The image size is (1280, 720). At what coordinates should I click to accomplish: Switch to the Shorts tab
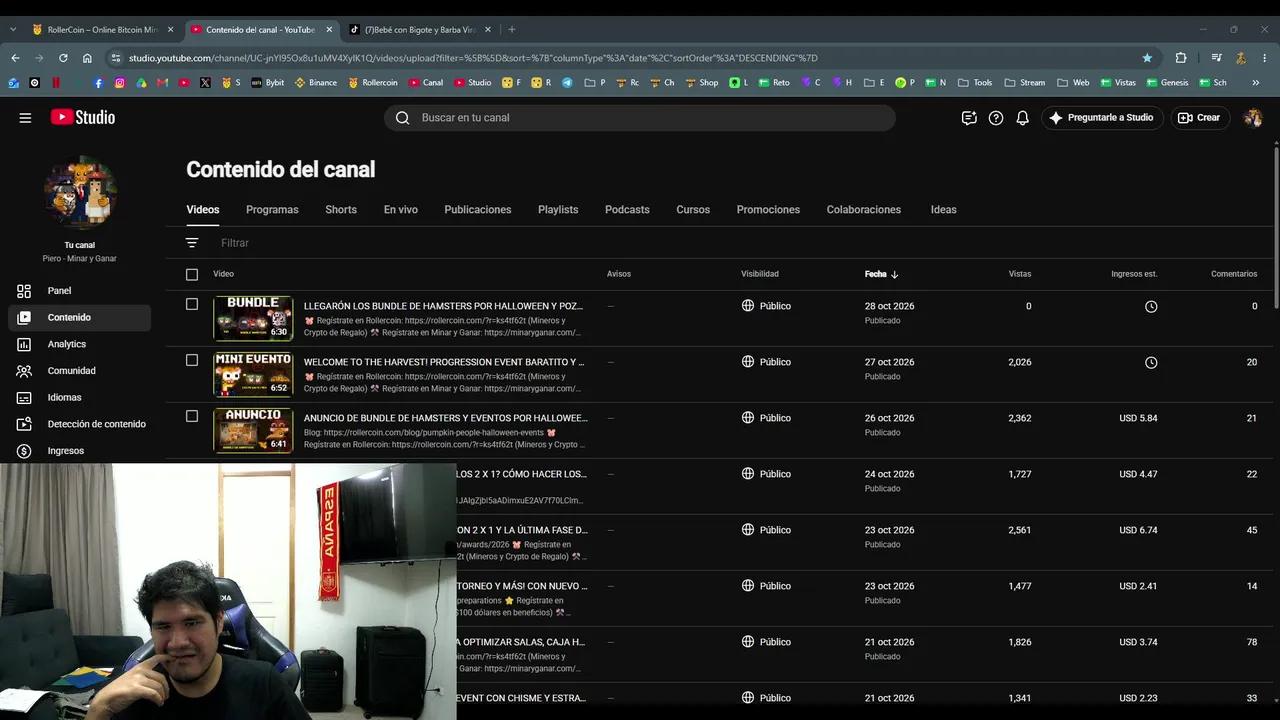(x=341, y=210)
